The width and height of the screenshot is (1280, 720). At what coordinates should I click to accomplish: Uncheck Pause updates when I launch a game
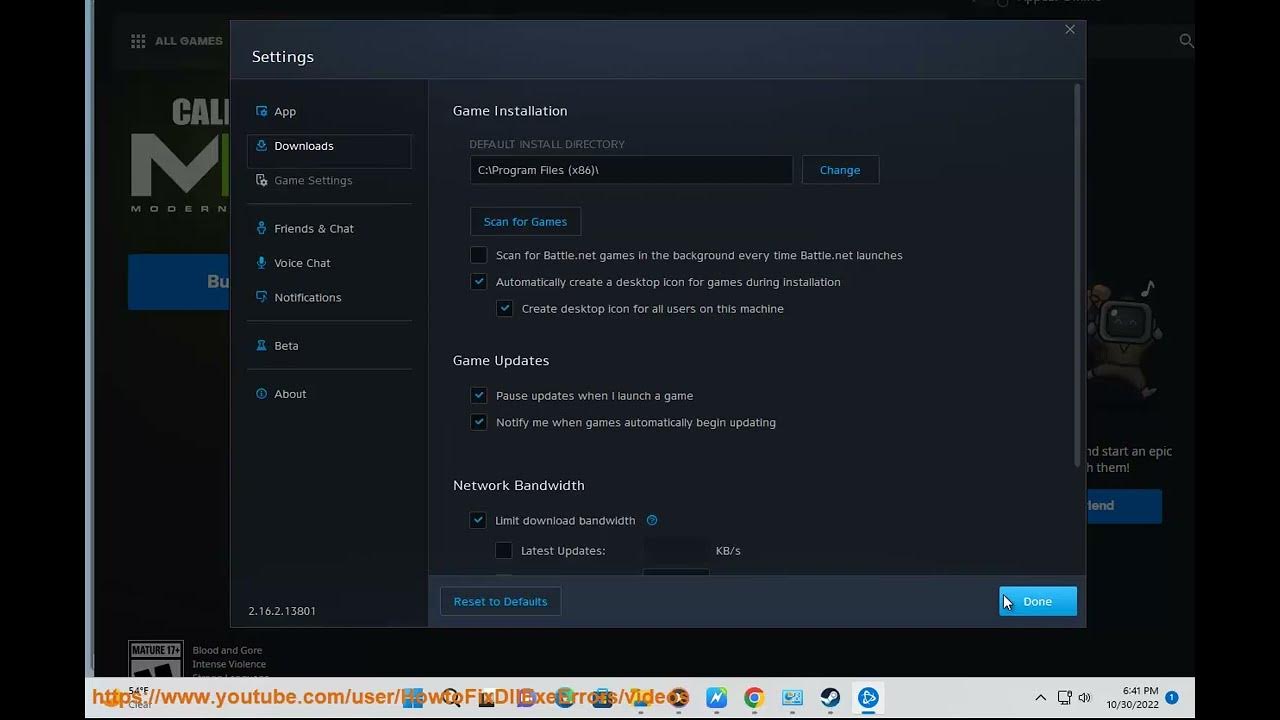coord(479,396)
